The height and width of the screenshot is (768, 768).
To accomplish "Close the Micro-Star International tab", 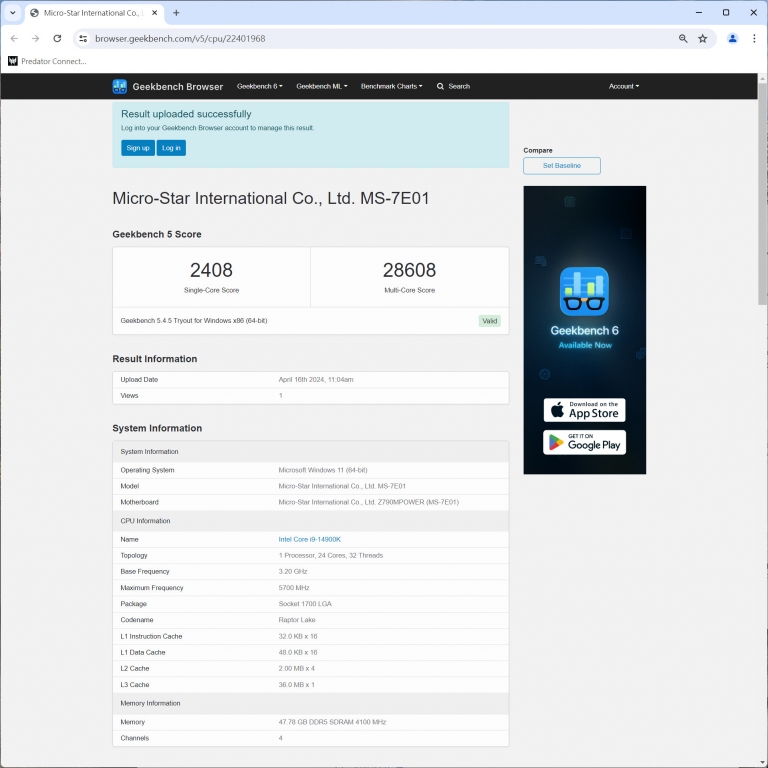I will coord(155,13).
